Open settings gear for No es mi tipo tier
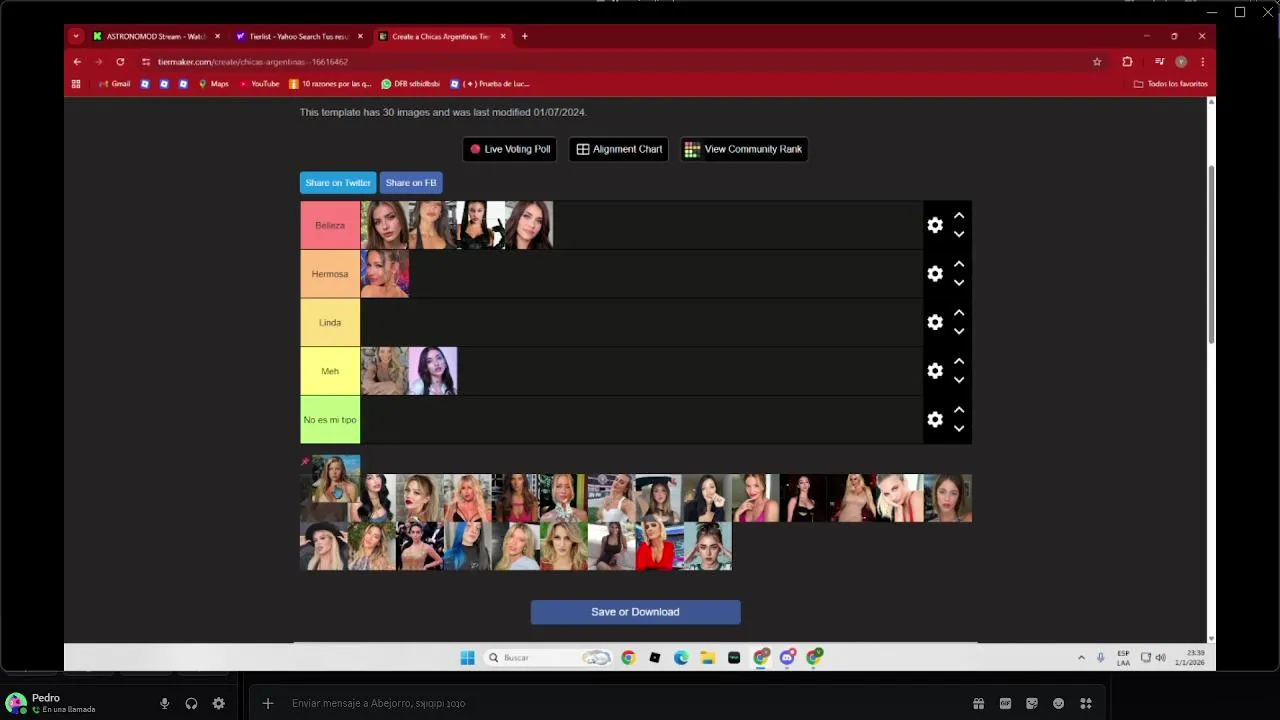Screen dimensions: 1280x720 point(935,420)
